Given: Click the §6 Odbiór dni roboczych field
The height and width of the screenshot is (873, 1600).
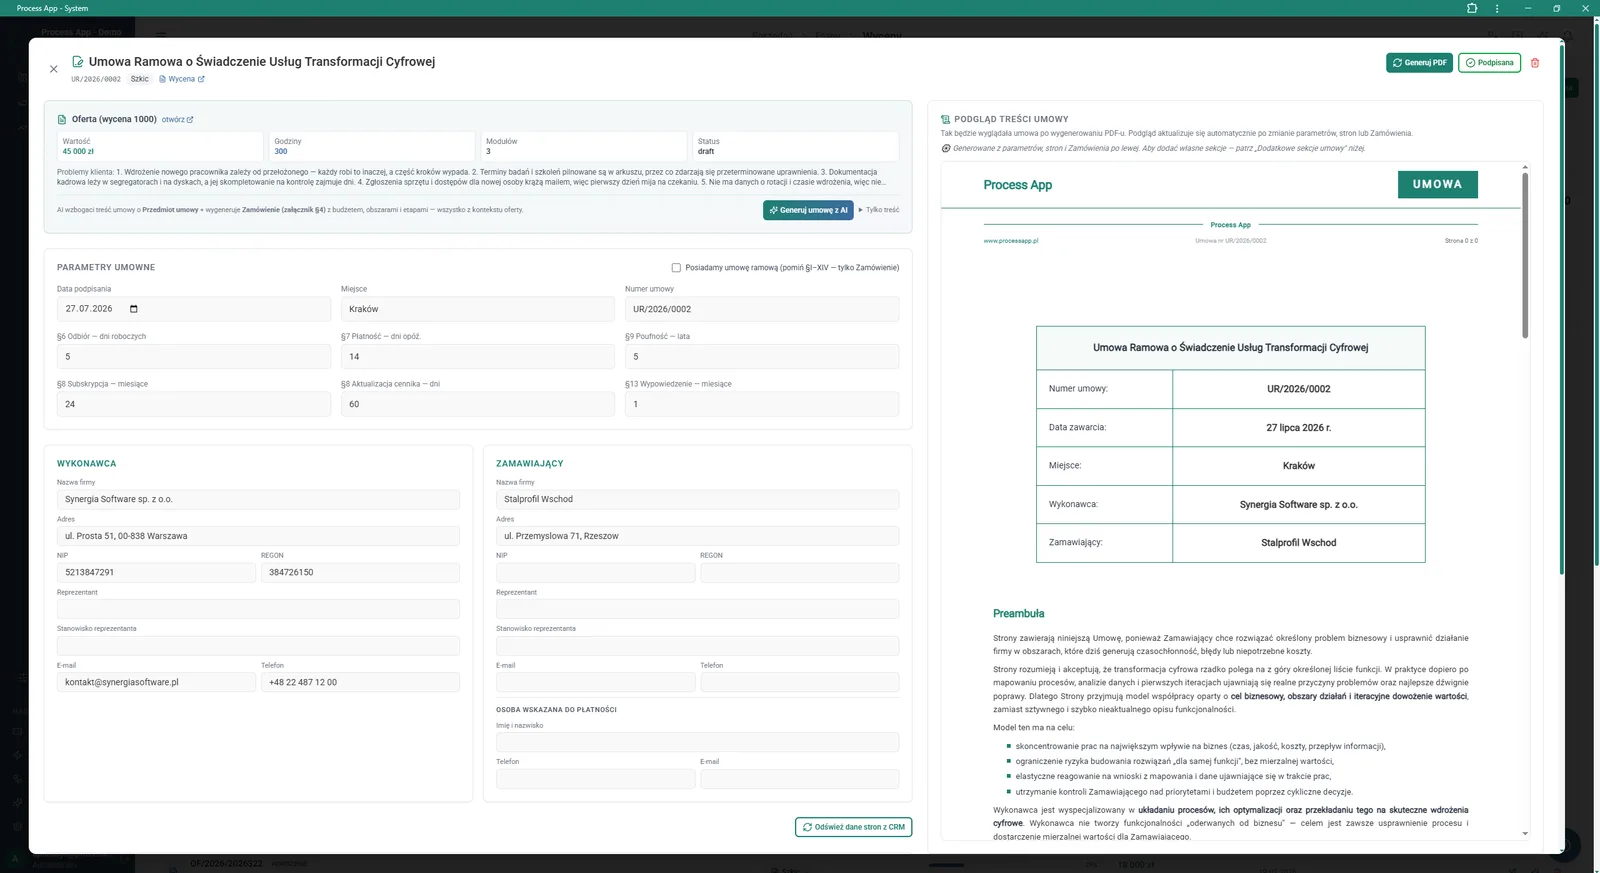Looking at the screenshot, I should [x=194, y=356].
